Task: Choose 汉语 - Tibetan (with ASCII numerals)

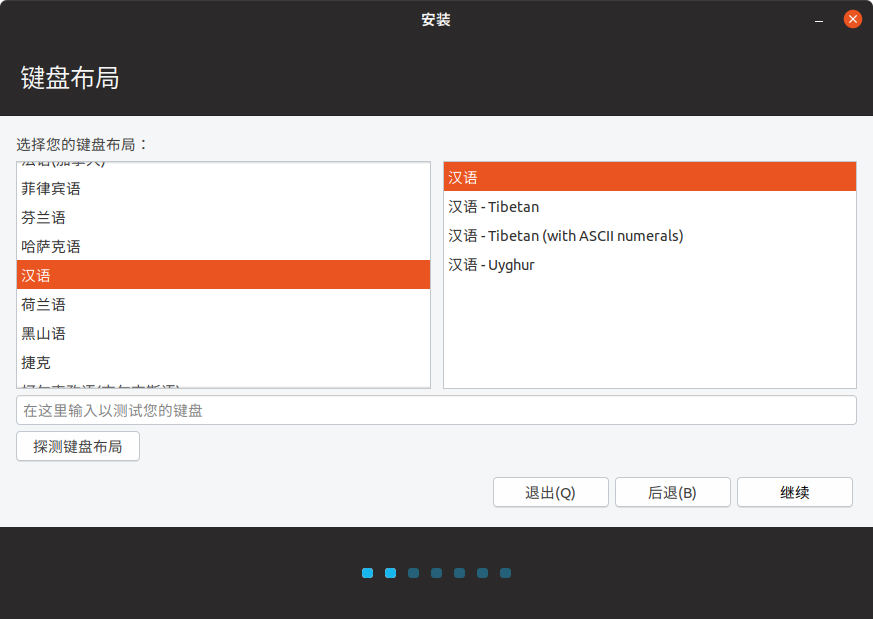Action: pyautogui.click(x=650, y=235)
